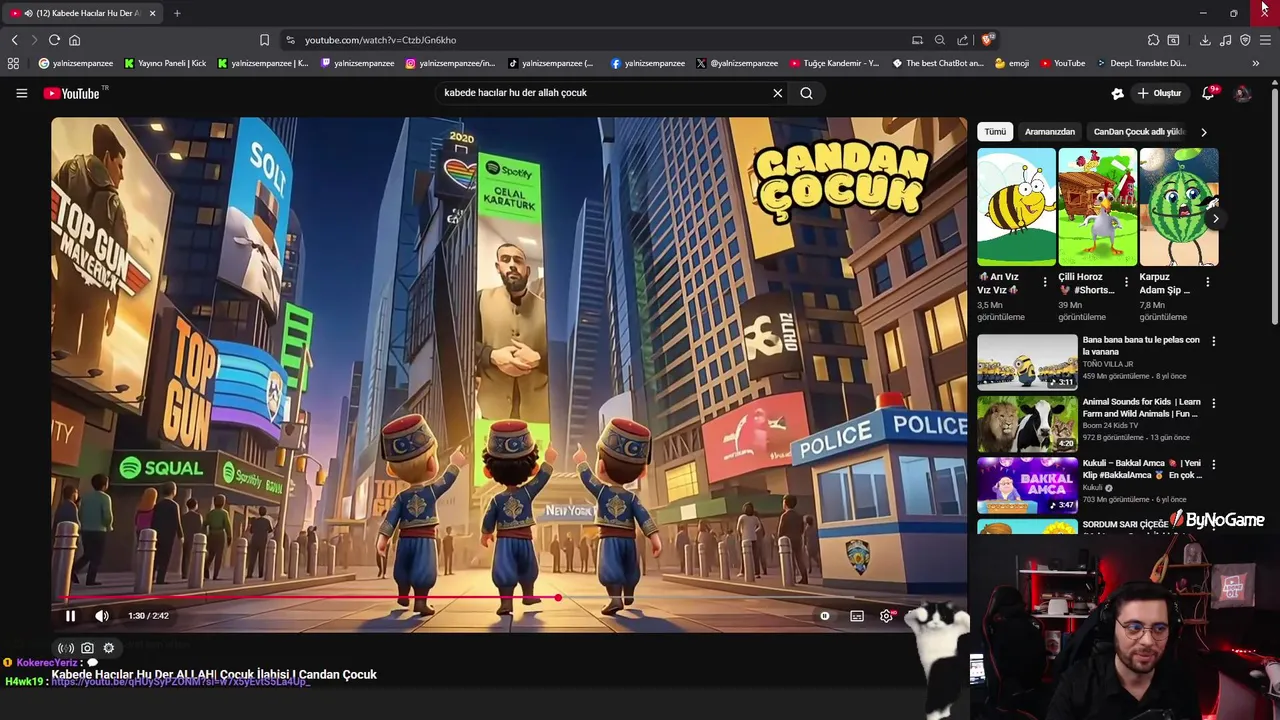Open Boom 24 Kids TV channel name

(x=1110, y=426)
